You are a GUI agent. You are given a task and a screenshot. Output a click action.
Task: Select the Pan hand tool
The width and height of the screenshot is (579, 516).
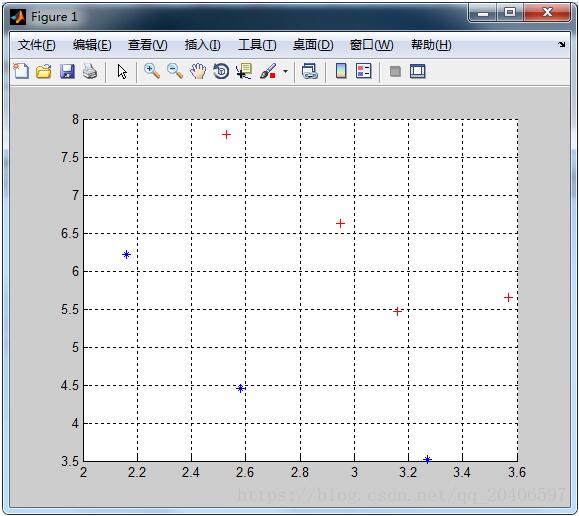pyautogui.click(x=198, y=71)
